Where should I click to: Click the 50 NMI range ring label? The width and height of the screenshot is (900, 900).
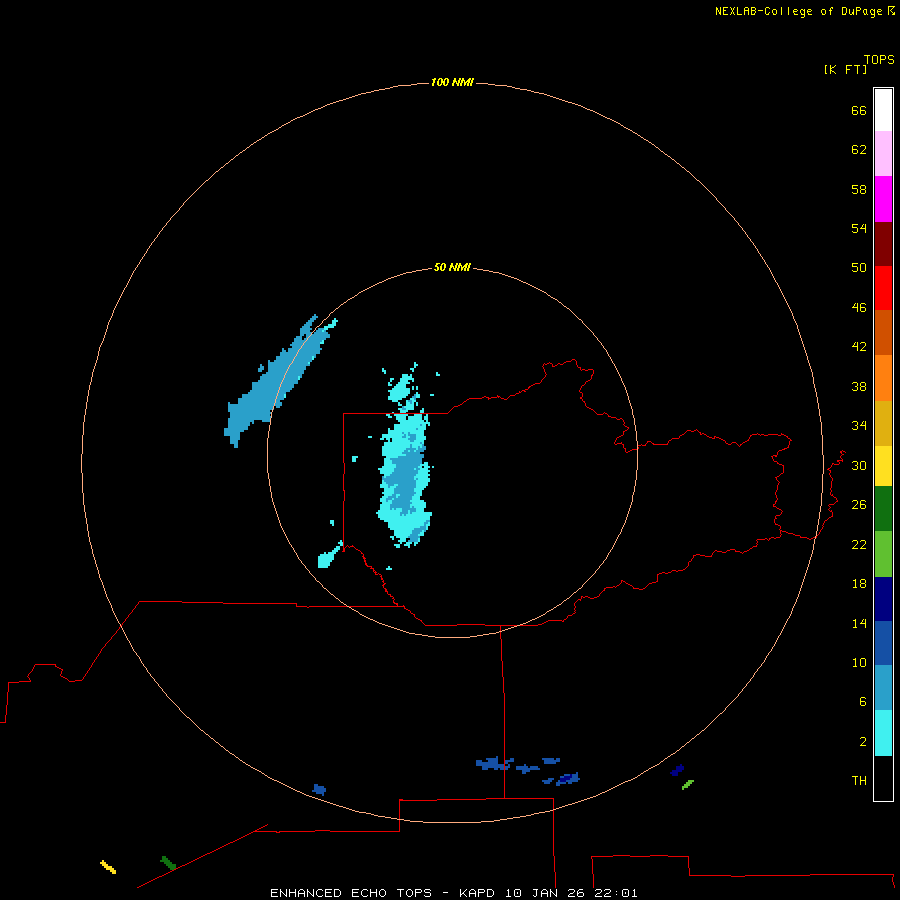coord(452,267)
